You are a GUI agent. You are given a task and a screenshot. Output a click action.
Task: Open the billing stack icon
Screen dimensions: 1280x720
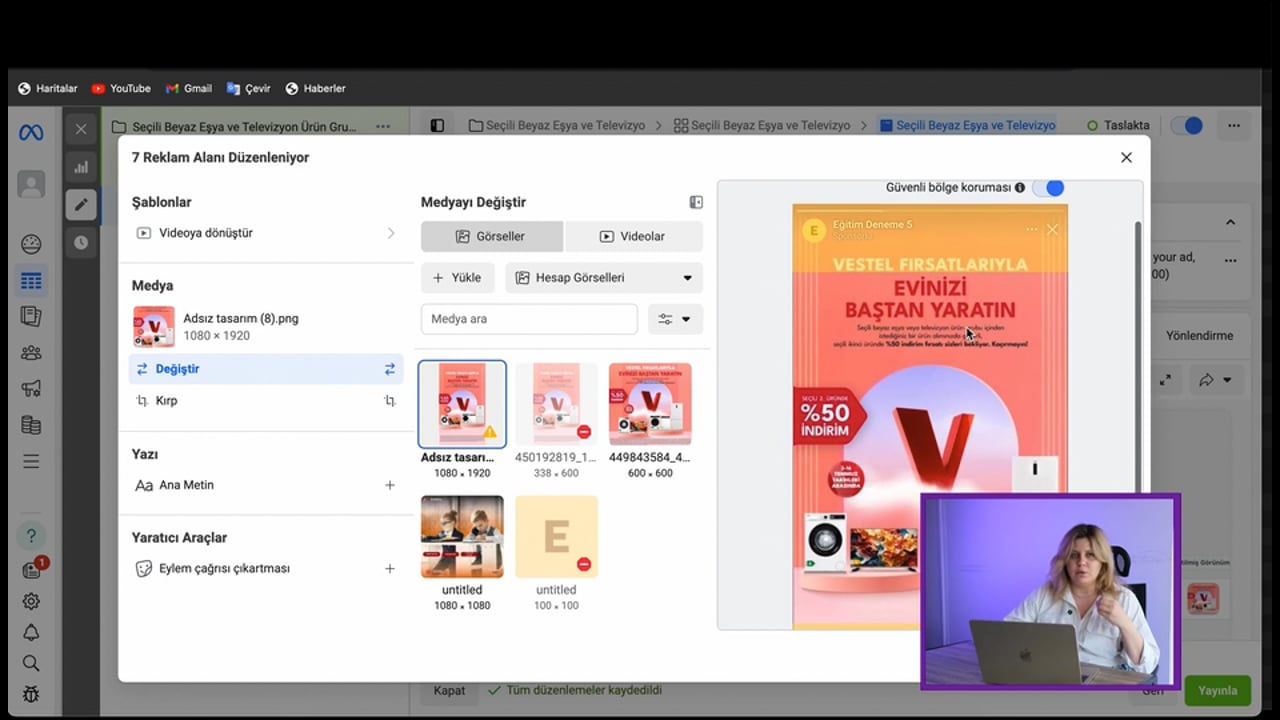[31, 425]
